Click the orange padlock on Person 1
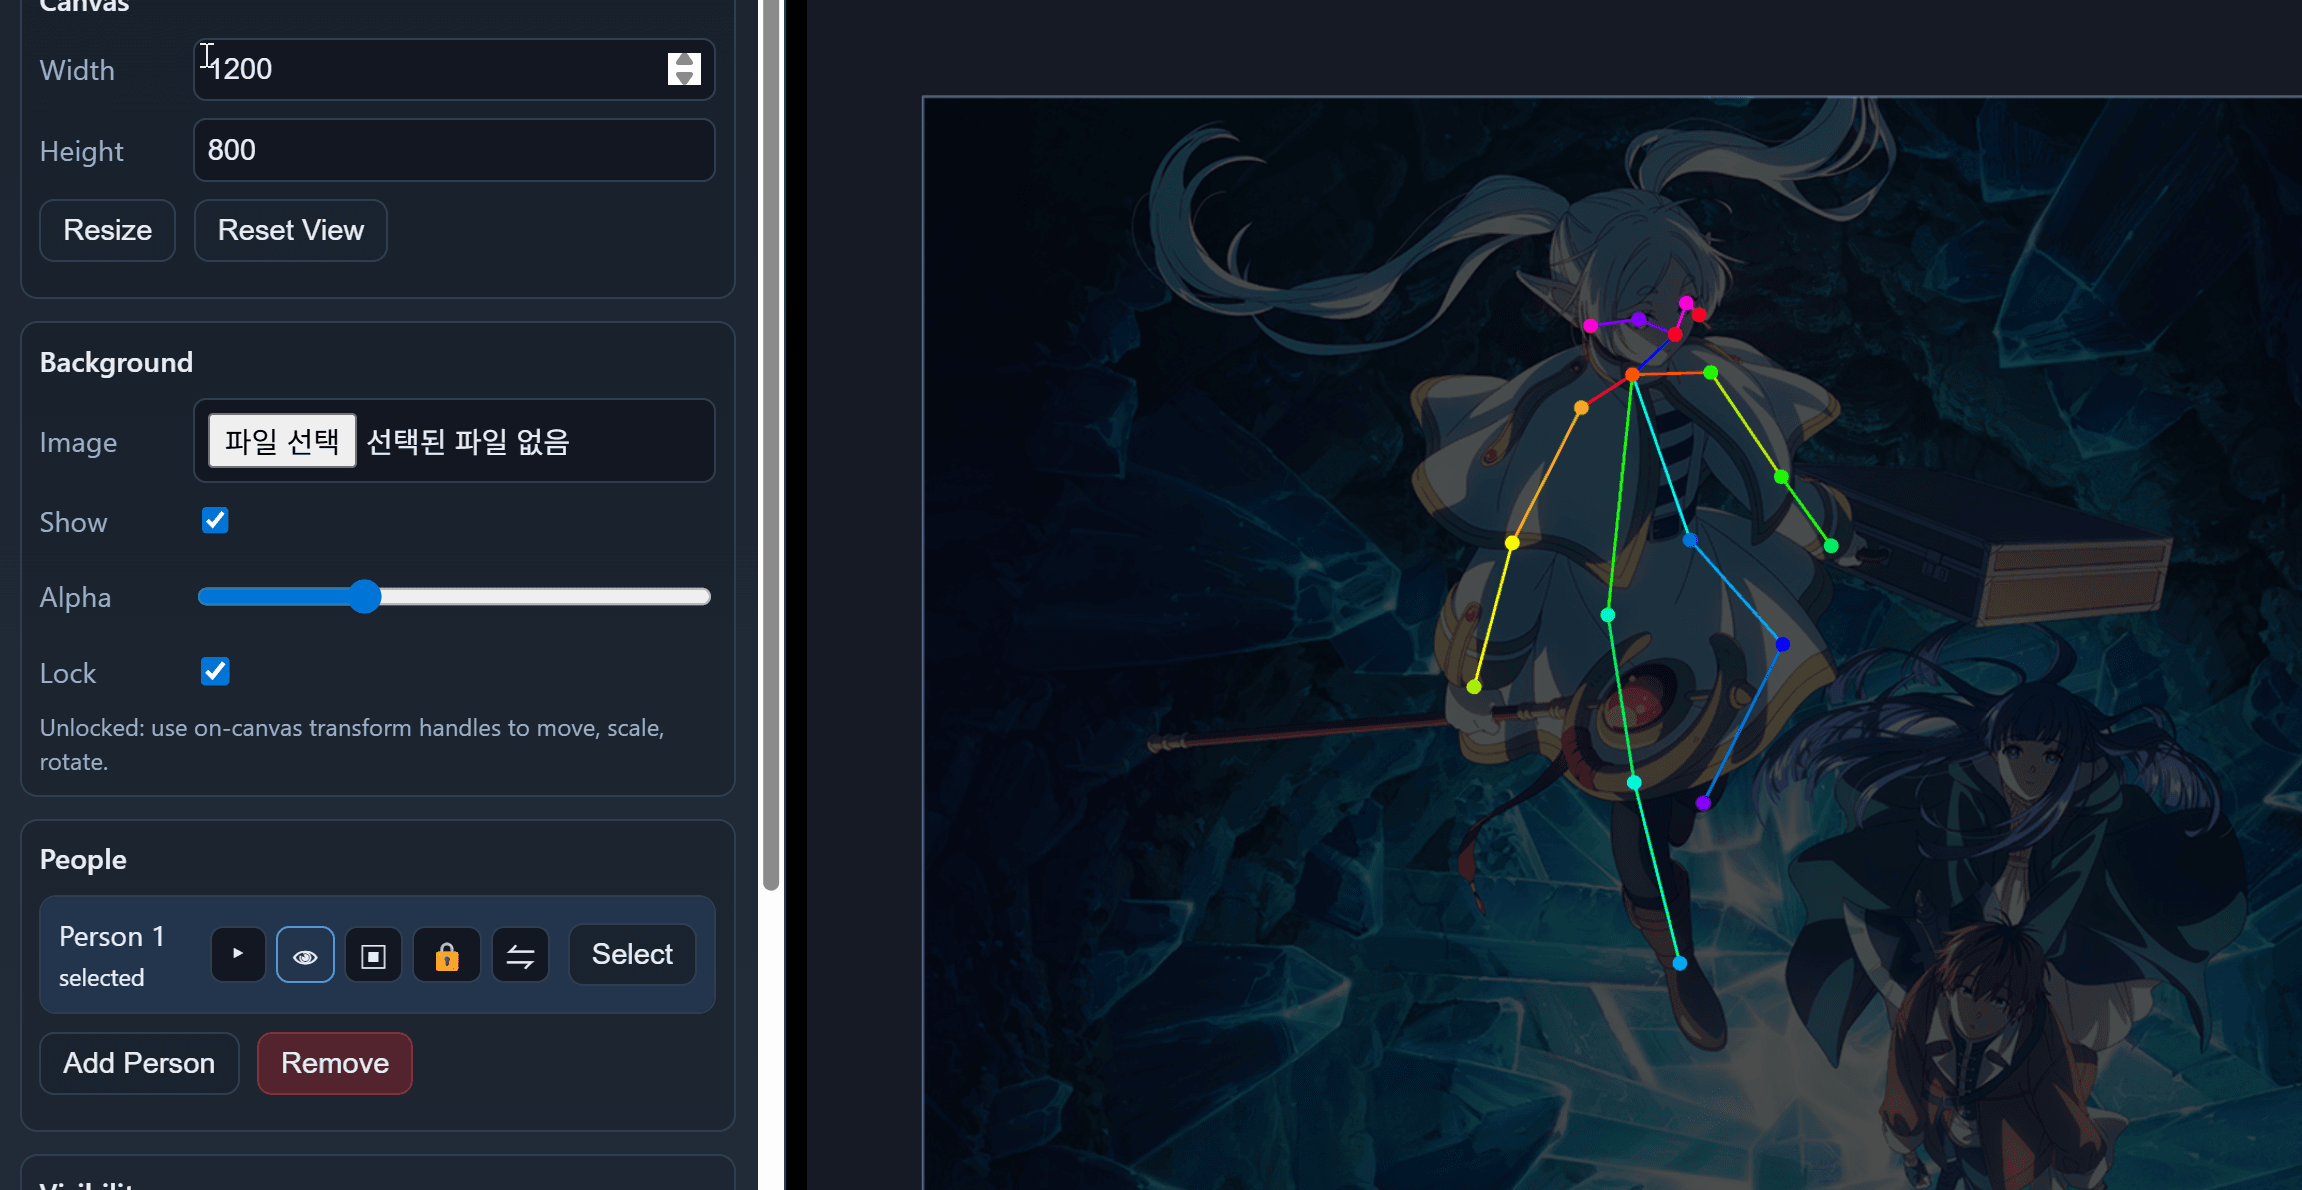Viewport: 2302px width, 1190px height. coord(447,955)
